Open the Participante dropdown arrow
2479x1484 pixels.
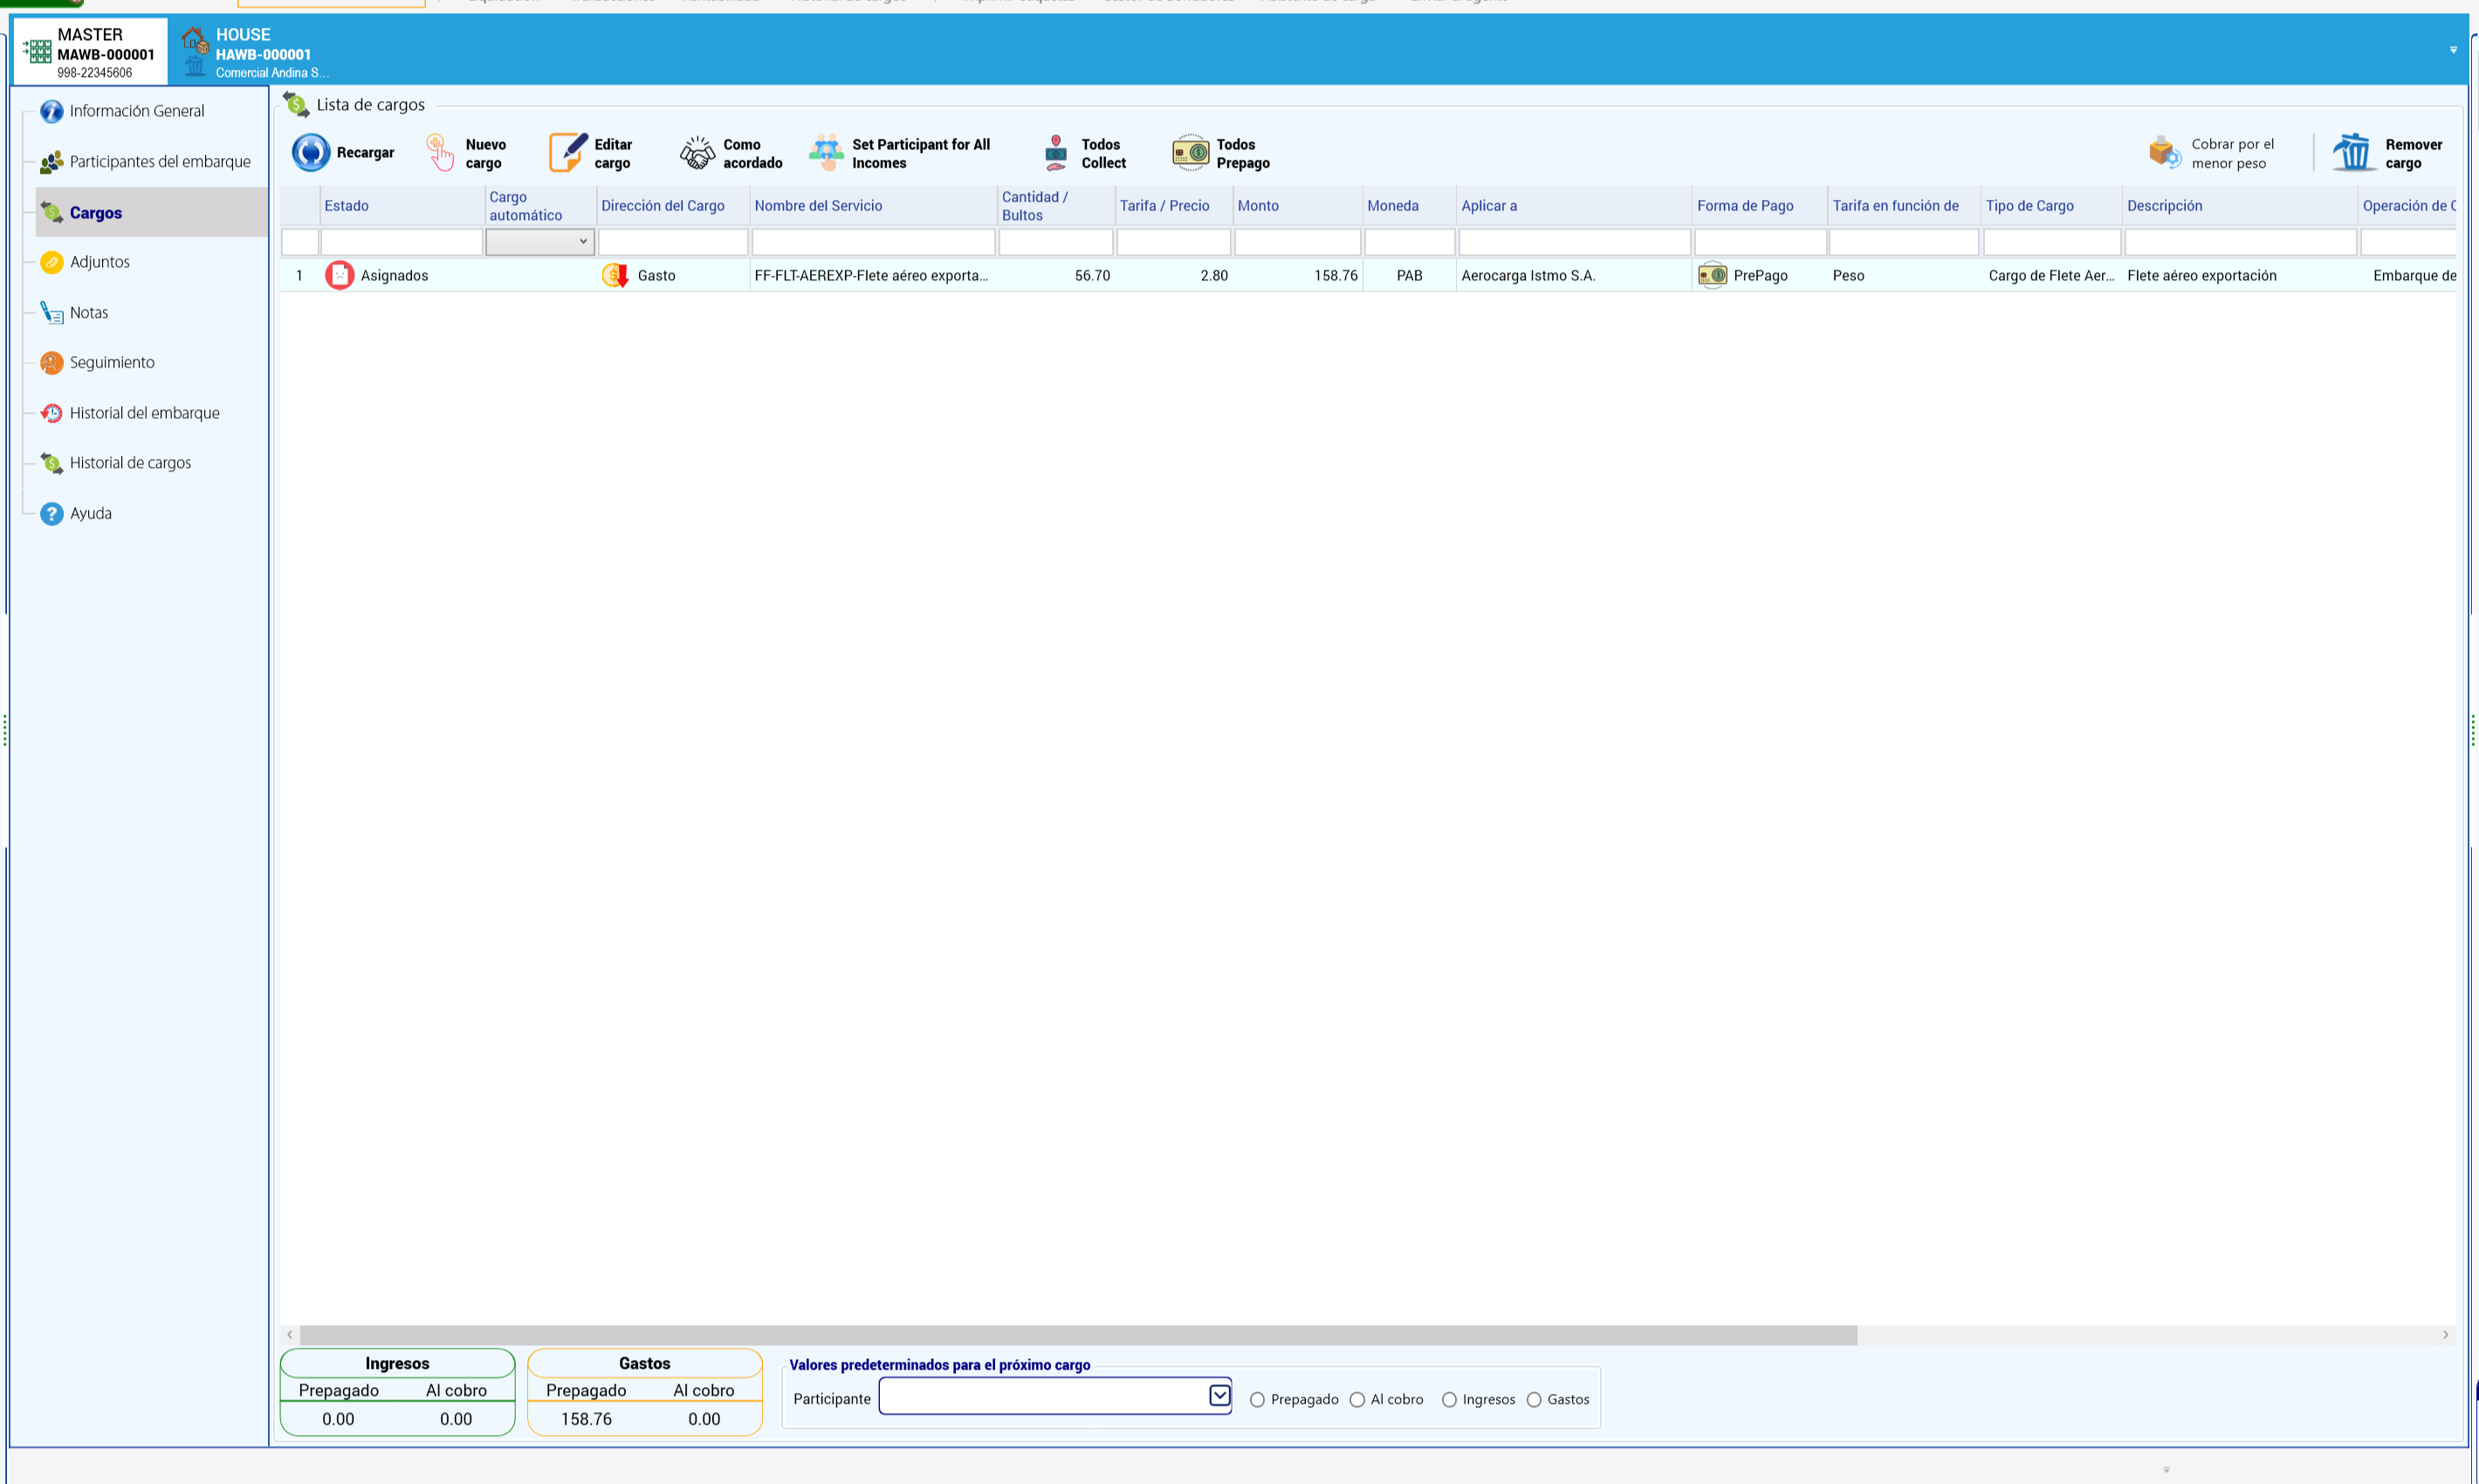[1219, 1395]
